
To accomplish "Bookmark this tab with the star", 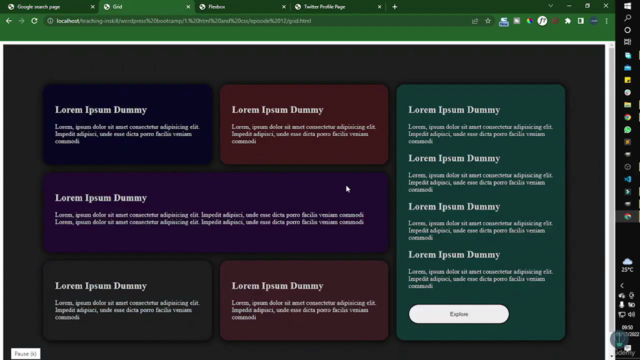I will point(488,21).
